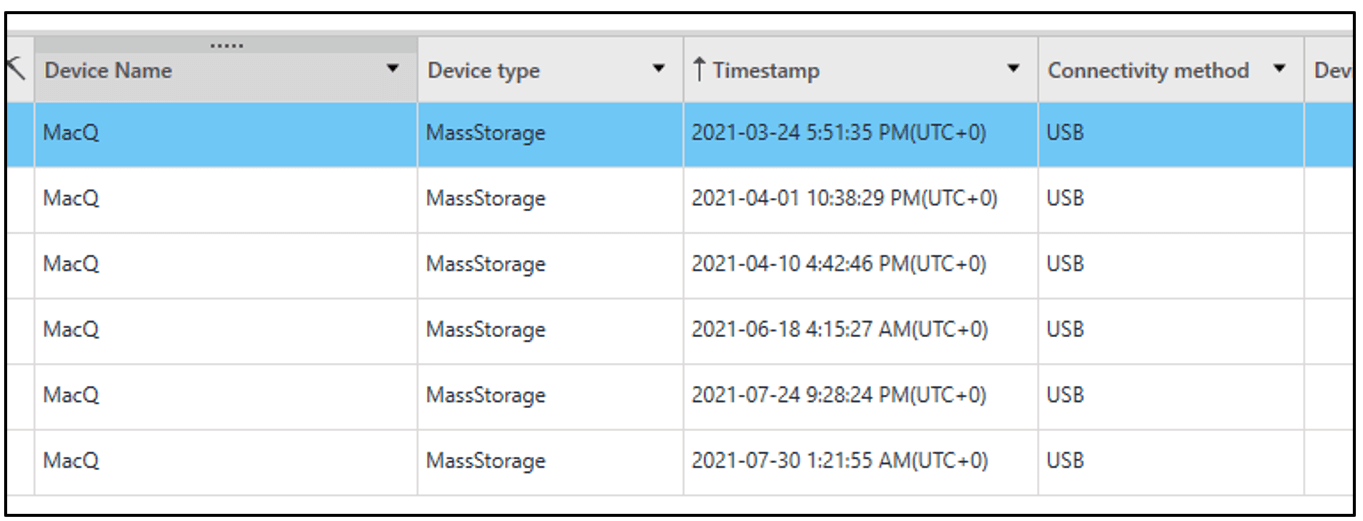Click the MacQ cell in the second row
The height and width of the screenshot is (521, 1363).
click(x=226, y=199)
